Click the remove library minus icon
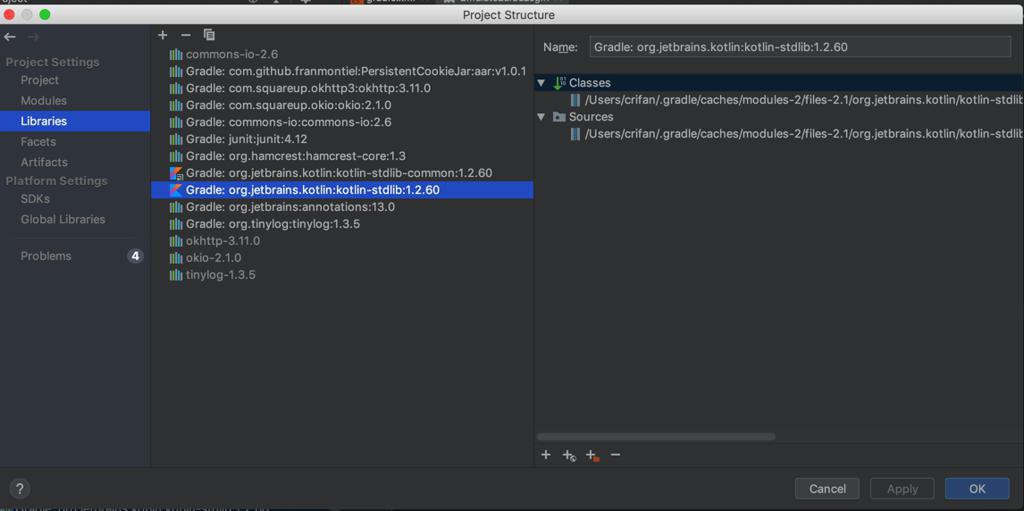This screenshot has height=511, width=1024. [186, 35]
